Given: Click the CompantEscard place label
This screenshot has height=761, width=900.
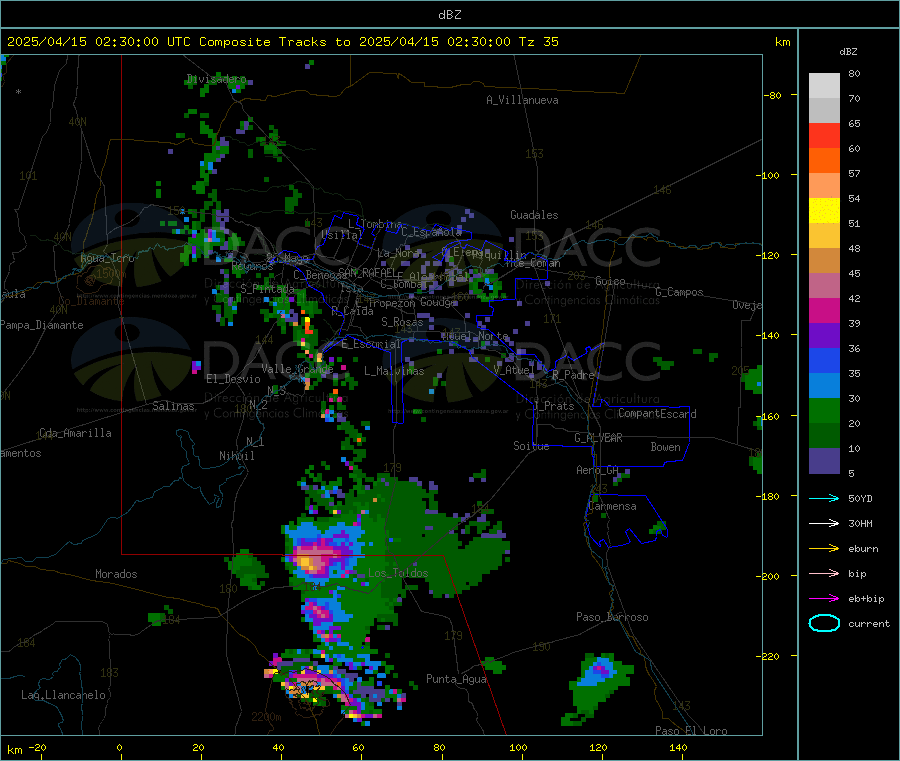Looking at the screenshot, I should [x=657, y=413].
